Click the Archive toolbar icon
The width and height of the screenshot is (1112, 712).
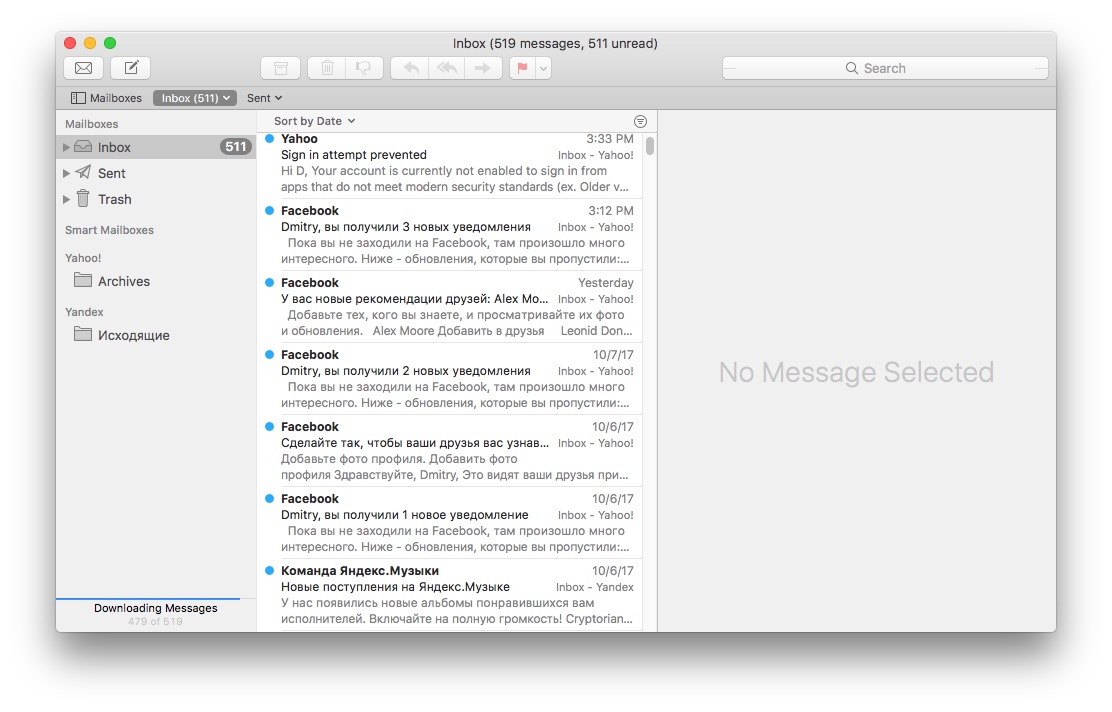pos(281,68)
